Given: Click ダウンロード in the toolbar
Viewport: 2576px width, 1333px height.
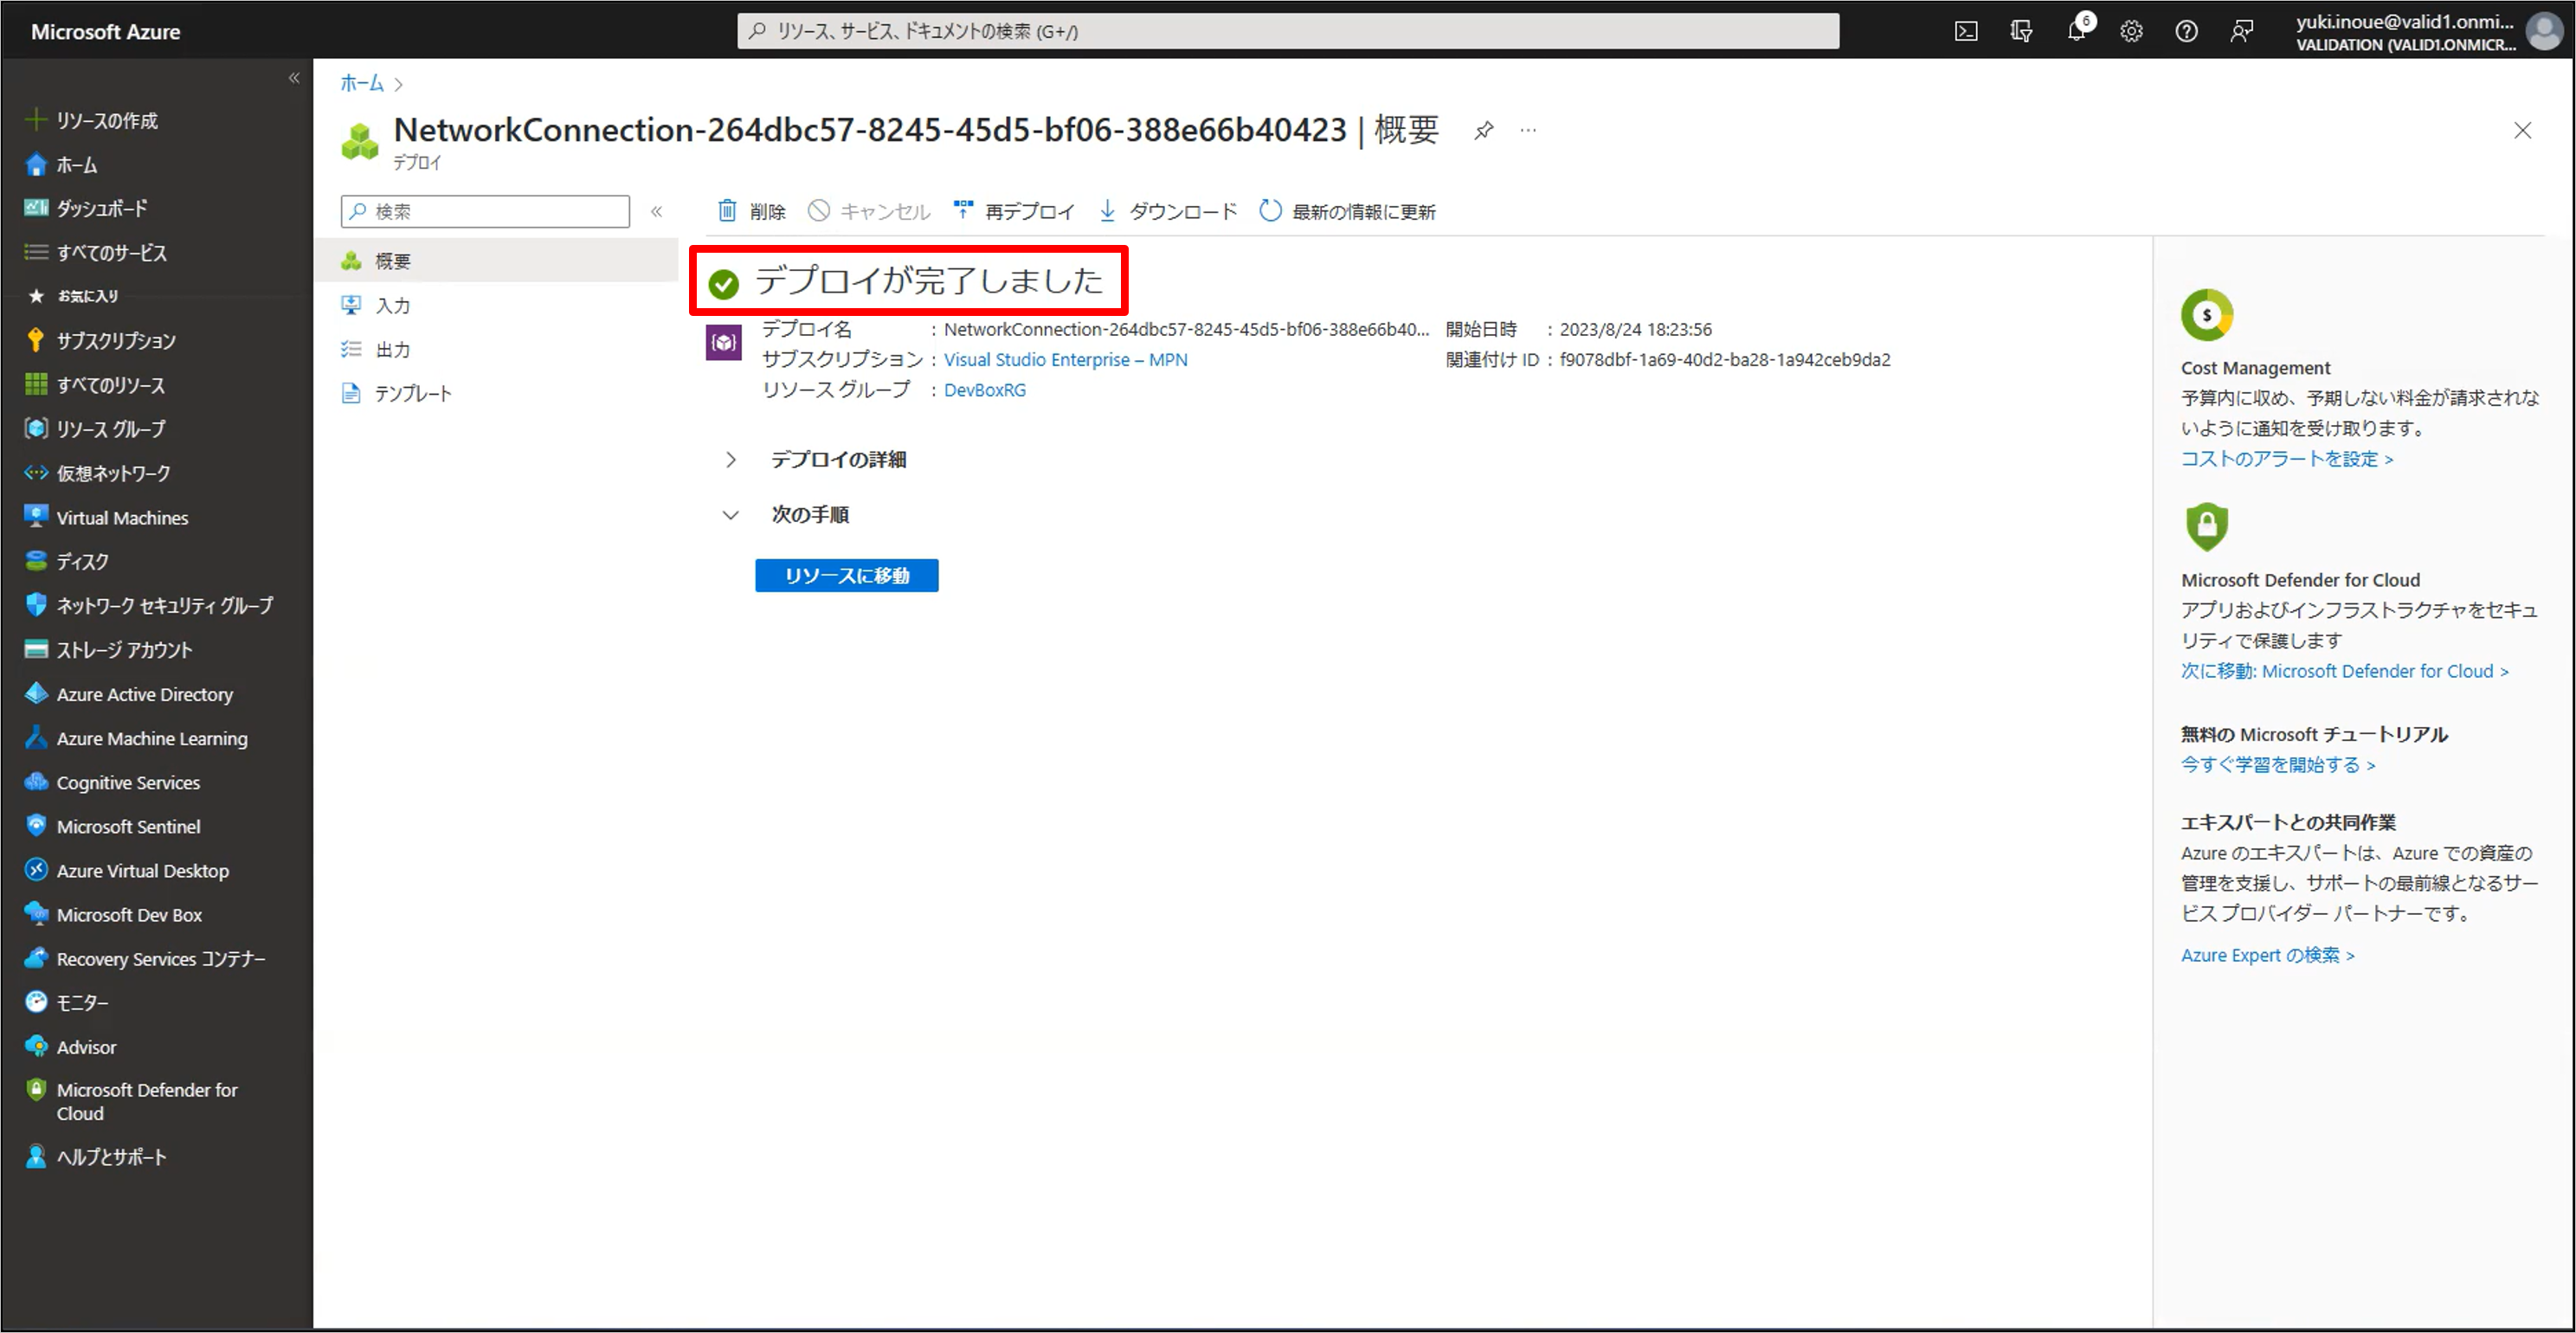Looking at the screenshot, I should point(1168,211).
